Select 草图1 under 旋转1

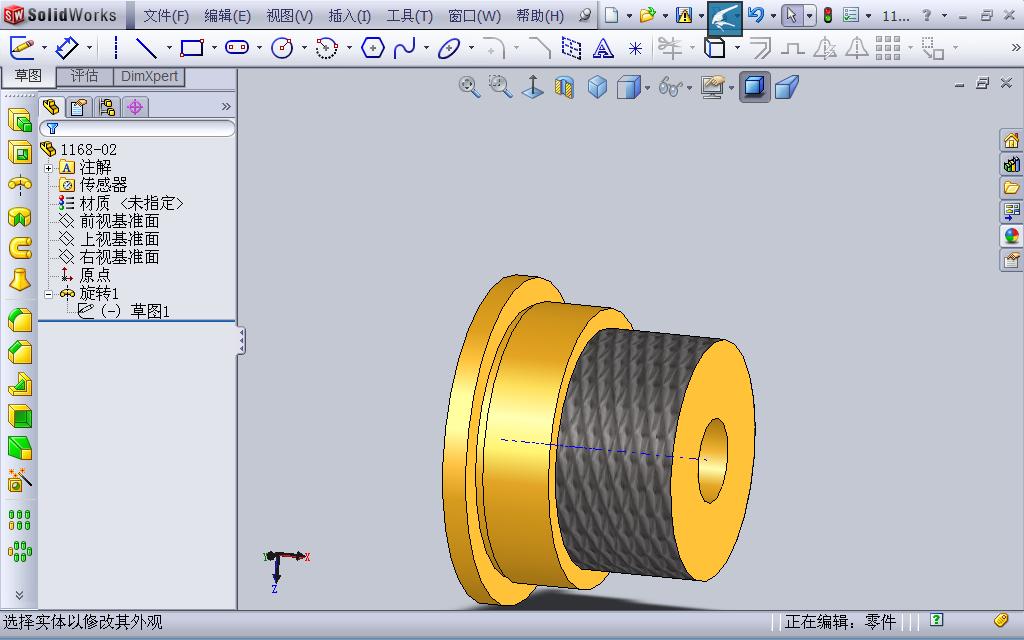coord(150,312)
